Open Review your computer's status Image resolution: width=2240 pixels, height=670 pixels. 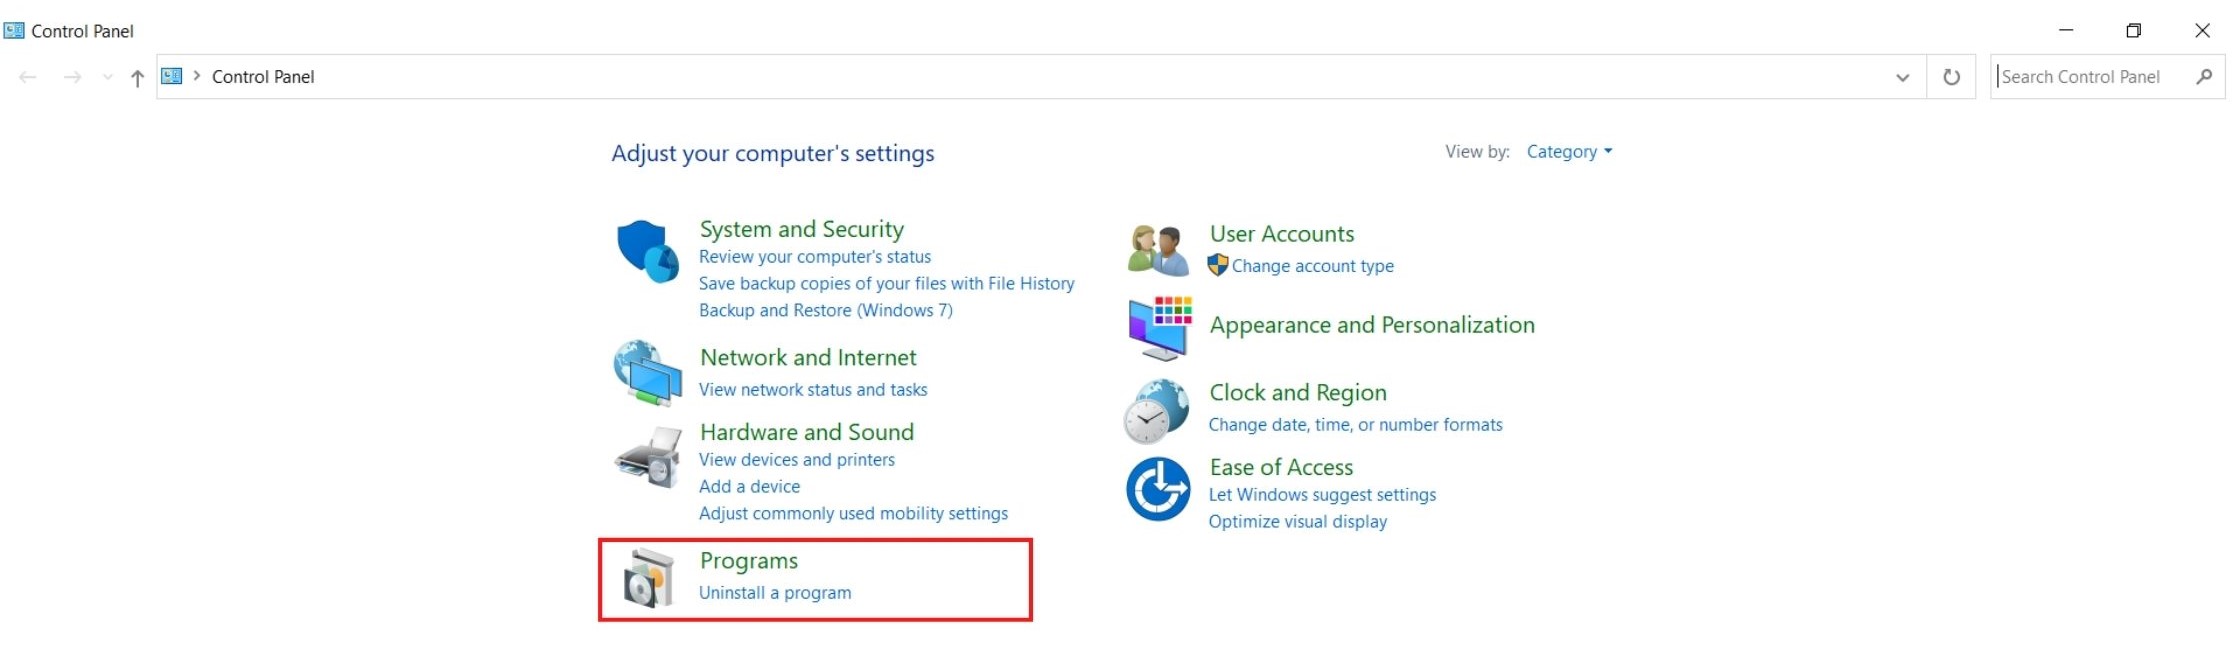coord(814,257)
